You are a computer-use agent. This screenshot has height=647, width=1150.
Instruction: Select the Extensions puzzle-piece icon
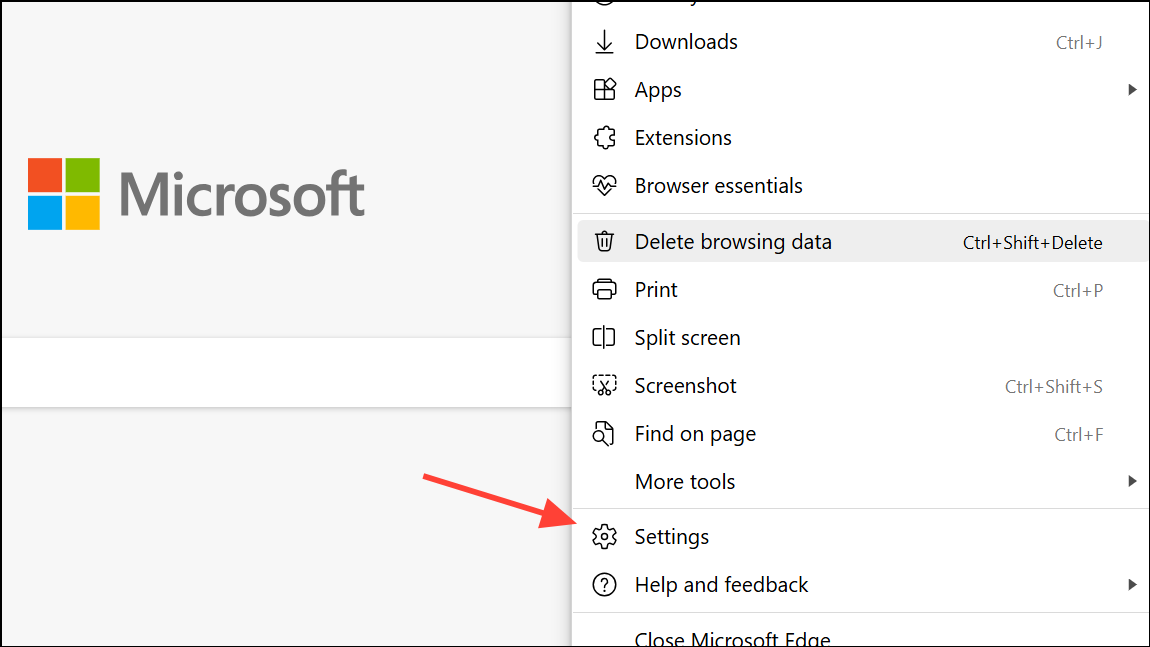pos(604,138)
